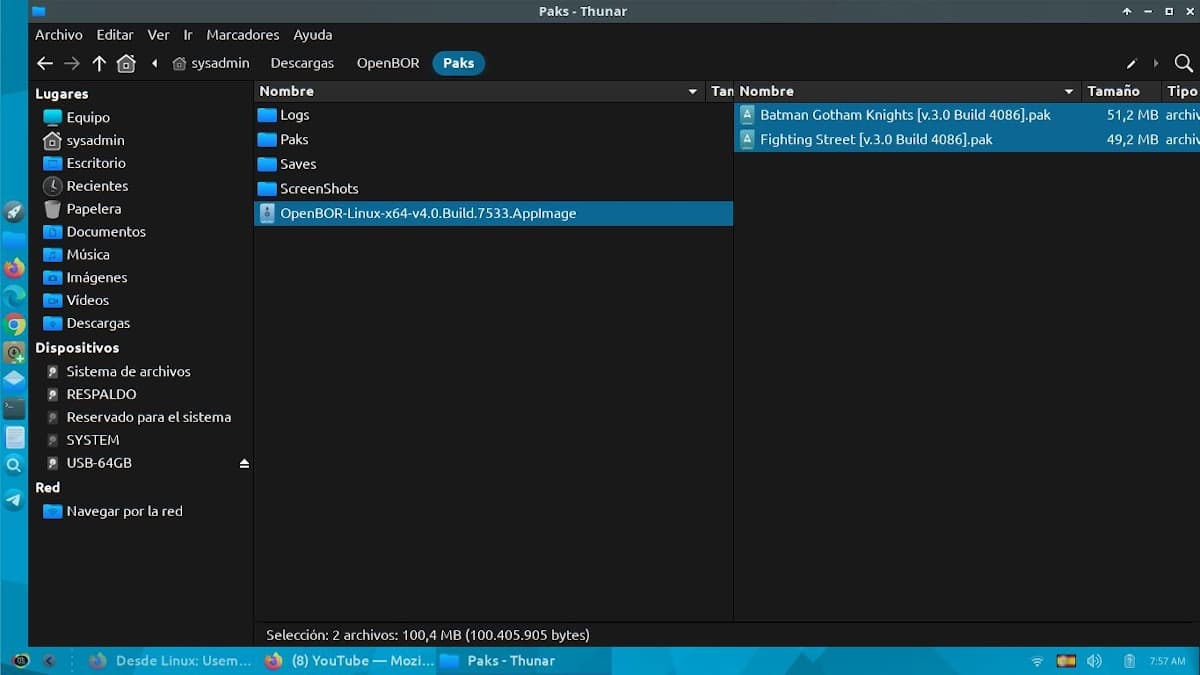Open the left pane Nombre column dropdown arrow
This screenshot has height=675, width=1200.
tap(693, 92)
